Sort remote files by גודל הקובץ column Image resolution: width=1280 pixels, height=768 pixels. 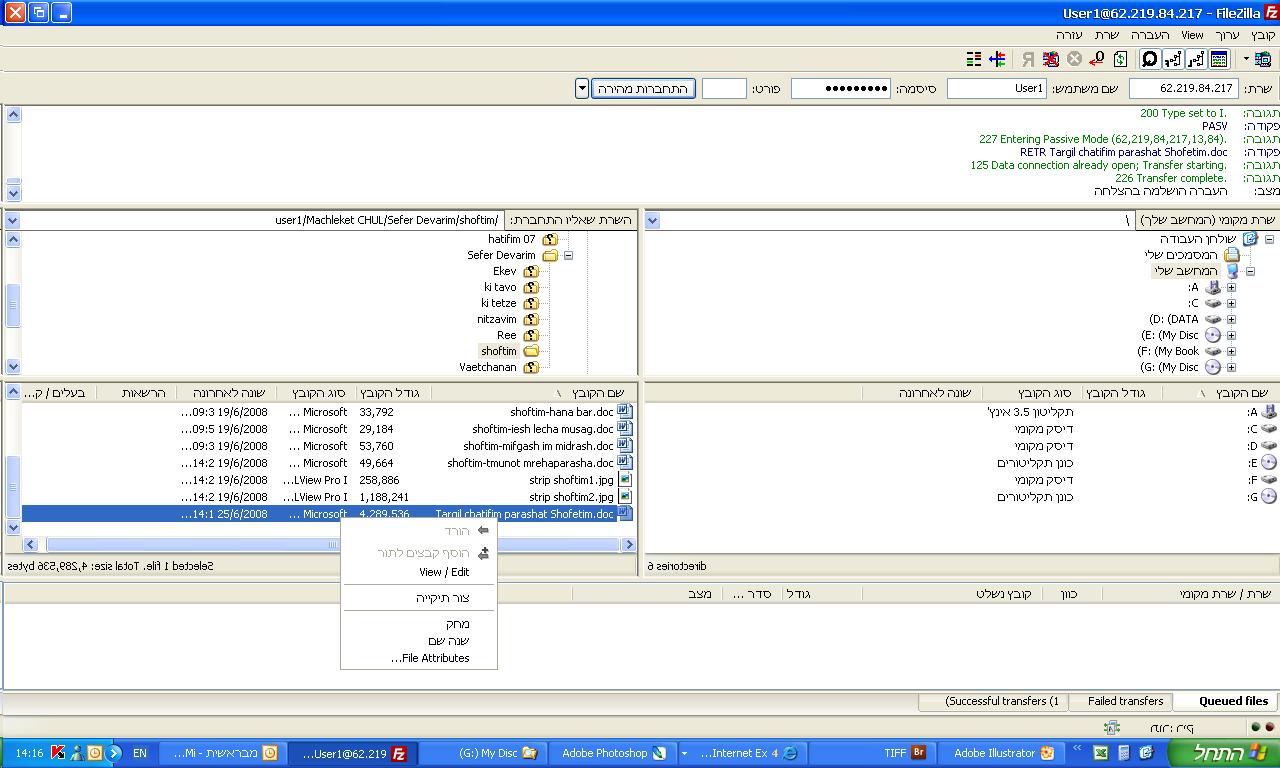[391, 393]
